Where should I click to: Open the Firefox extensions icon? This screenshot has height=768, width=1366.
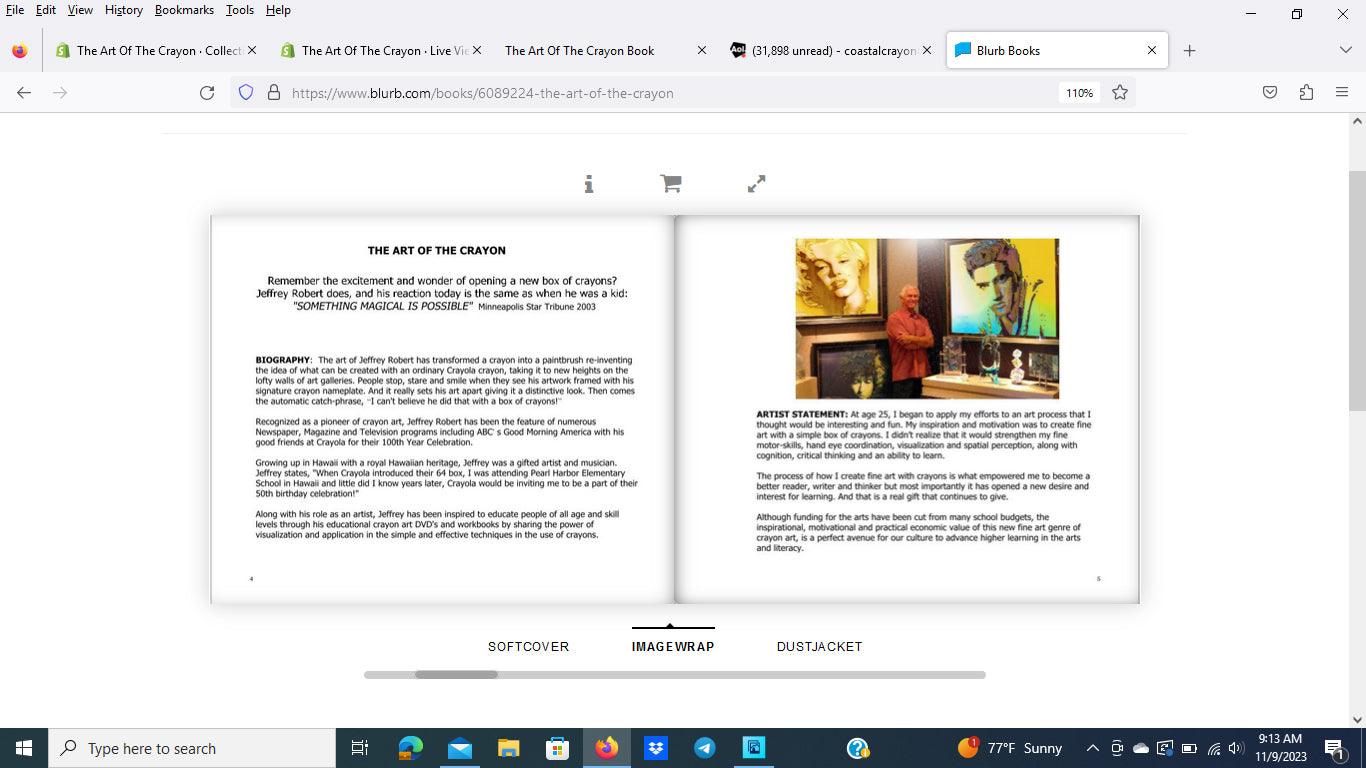pyautogui.click(x=1306, y=93)
